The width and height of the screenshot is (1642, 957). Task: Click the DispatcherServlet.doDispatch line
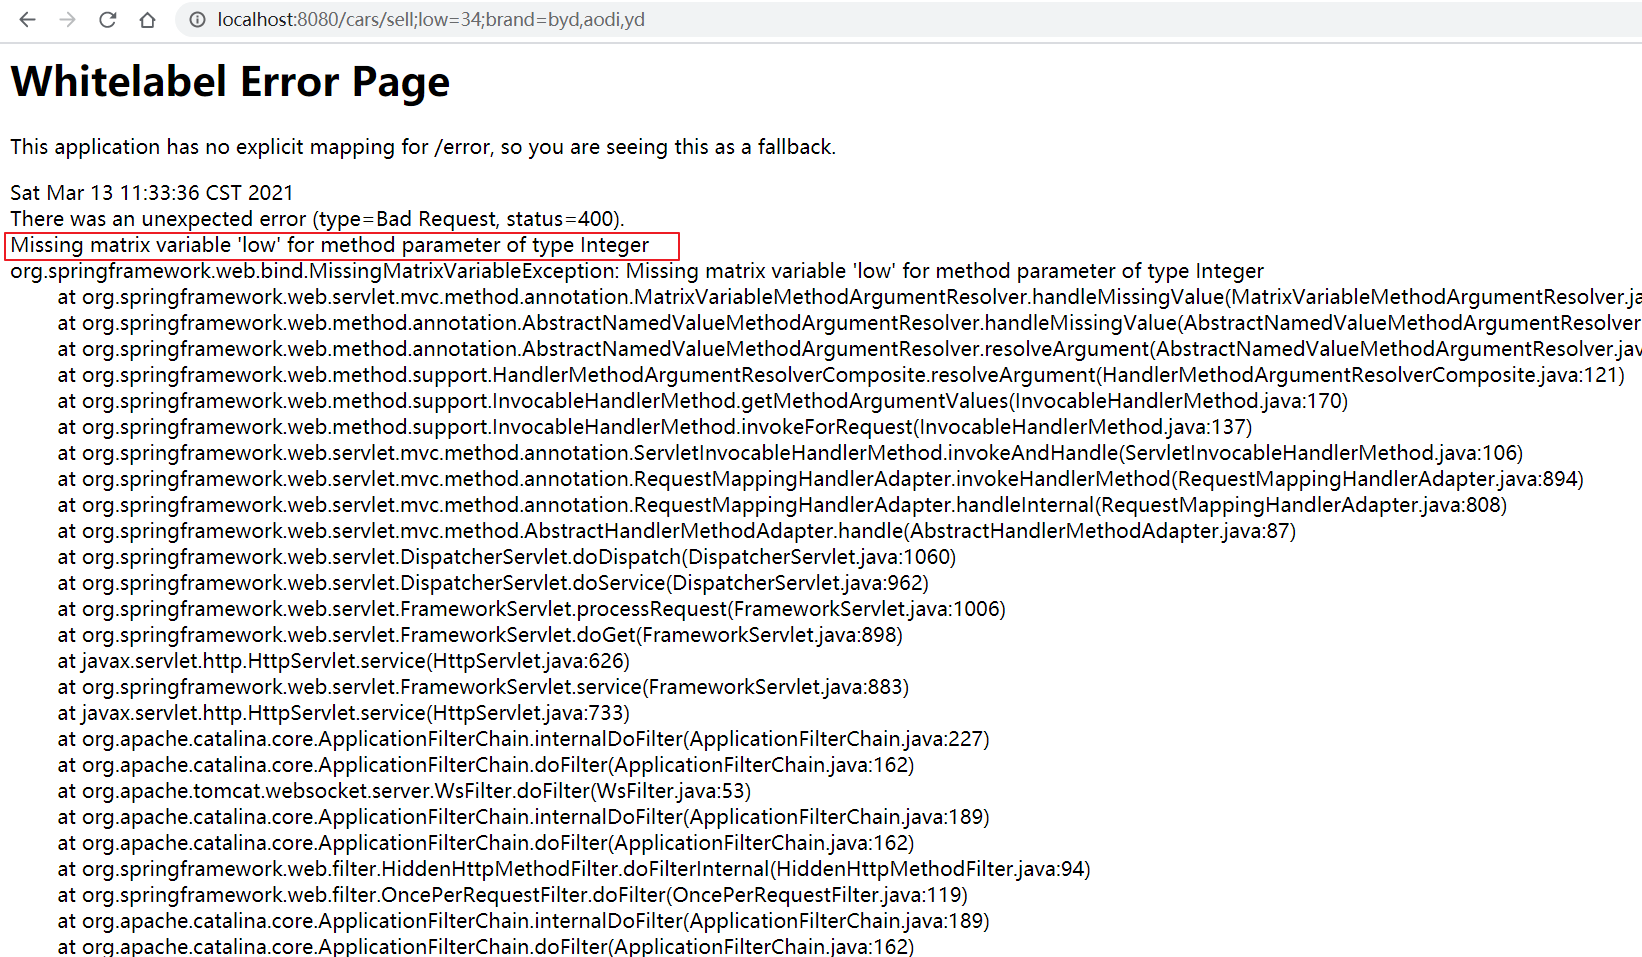coord(507,557)
